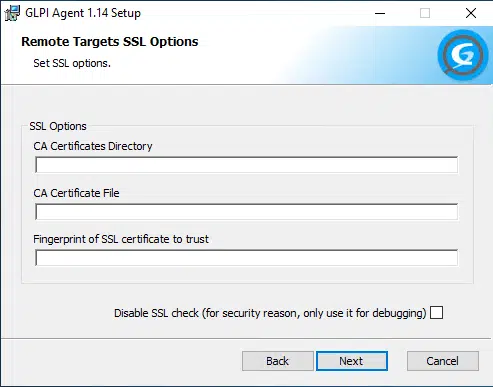Screen dimensions: 493x387
Task: Click the Fingerprint of SSL certificate label
Action: pos(121,239)
